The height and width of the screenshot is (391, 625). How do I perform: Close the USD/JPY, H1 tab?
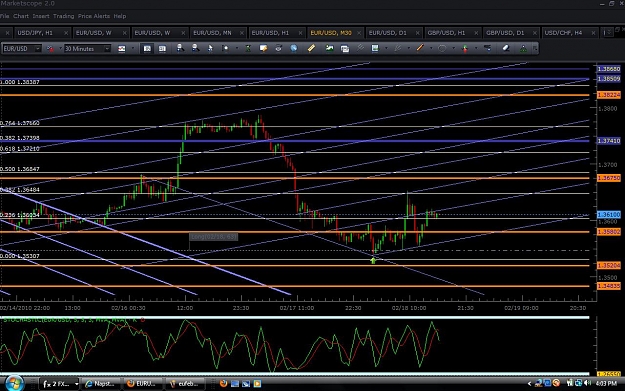point(66,33)
